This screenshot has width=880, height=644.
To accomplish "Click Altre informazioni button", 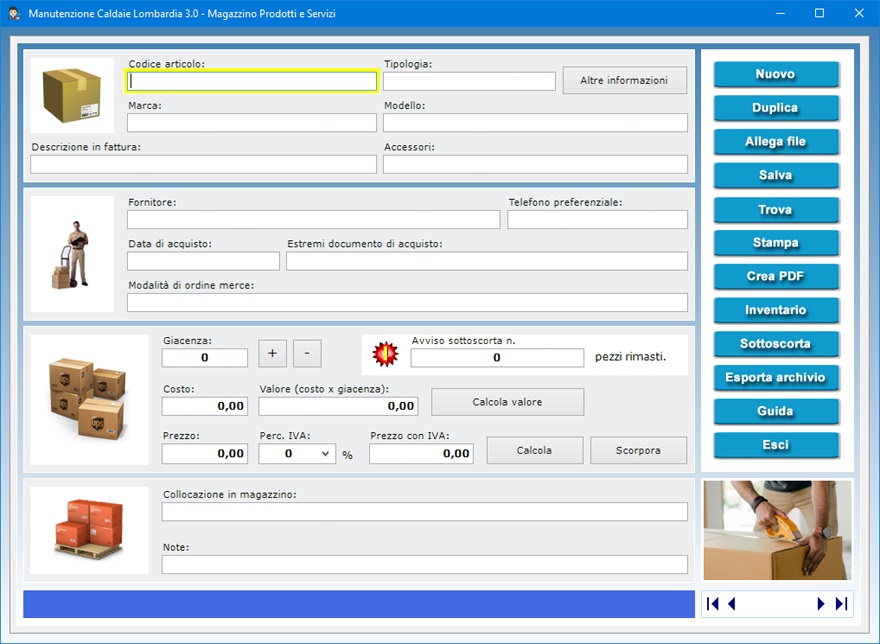I will click(625, 80).
